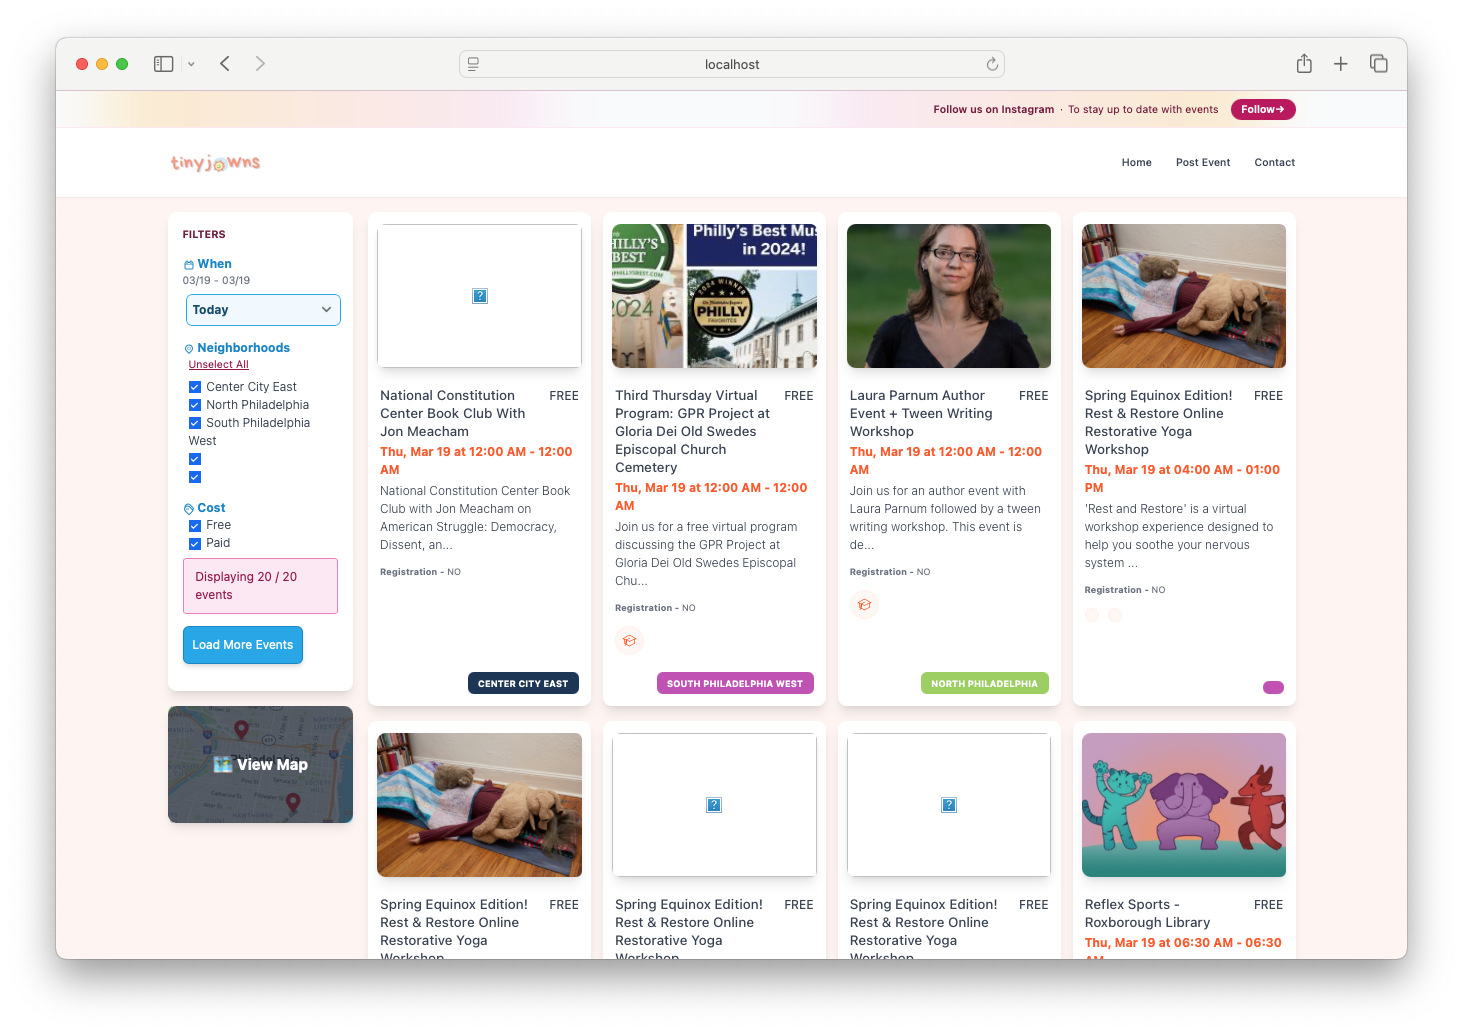Navigate to the Contact page
This screenshot has height=1033, width=1463.
tap(1274, 163)
